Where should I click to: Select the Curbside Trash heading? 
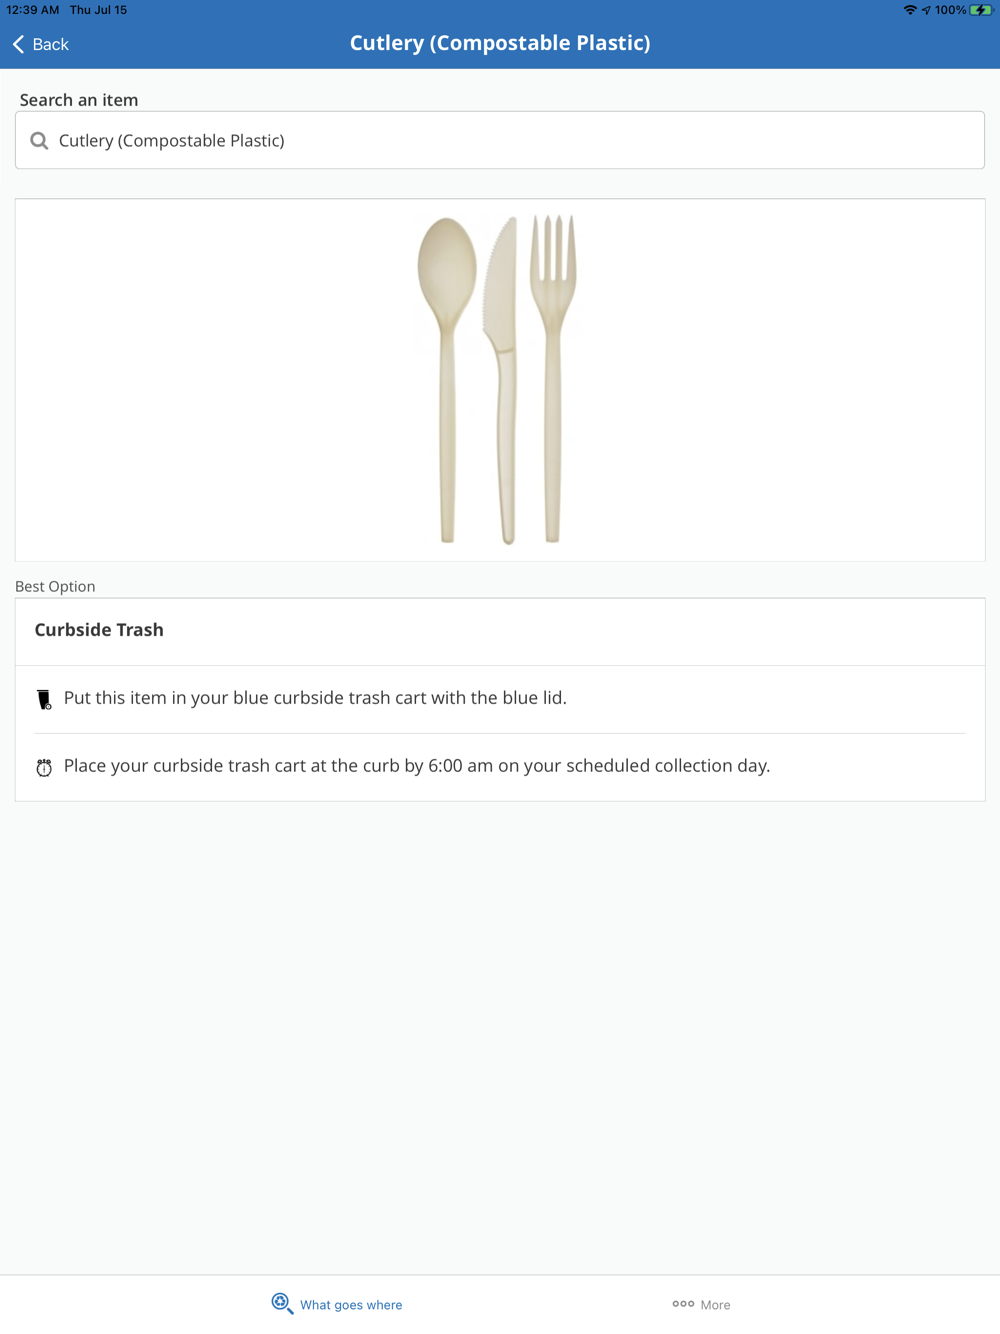(99, 630)
